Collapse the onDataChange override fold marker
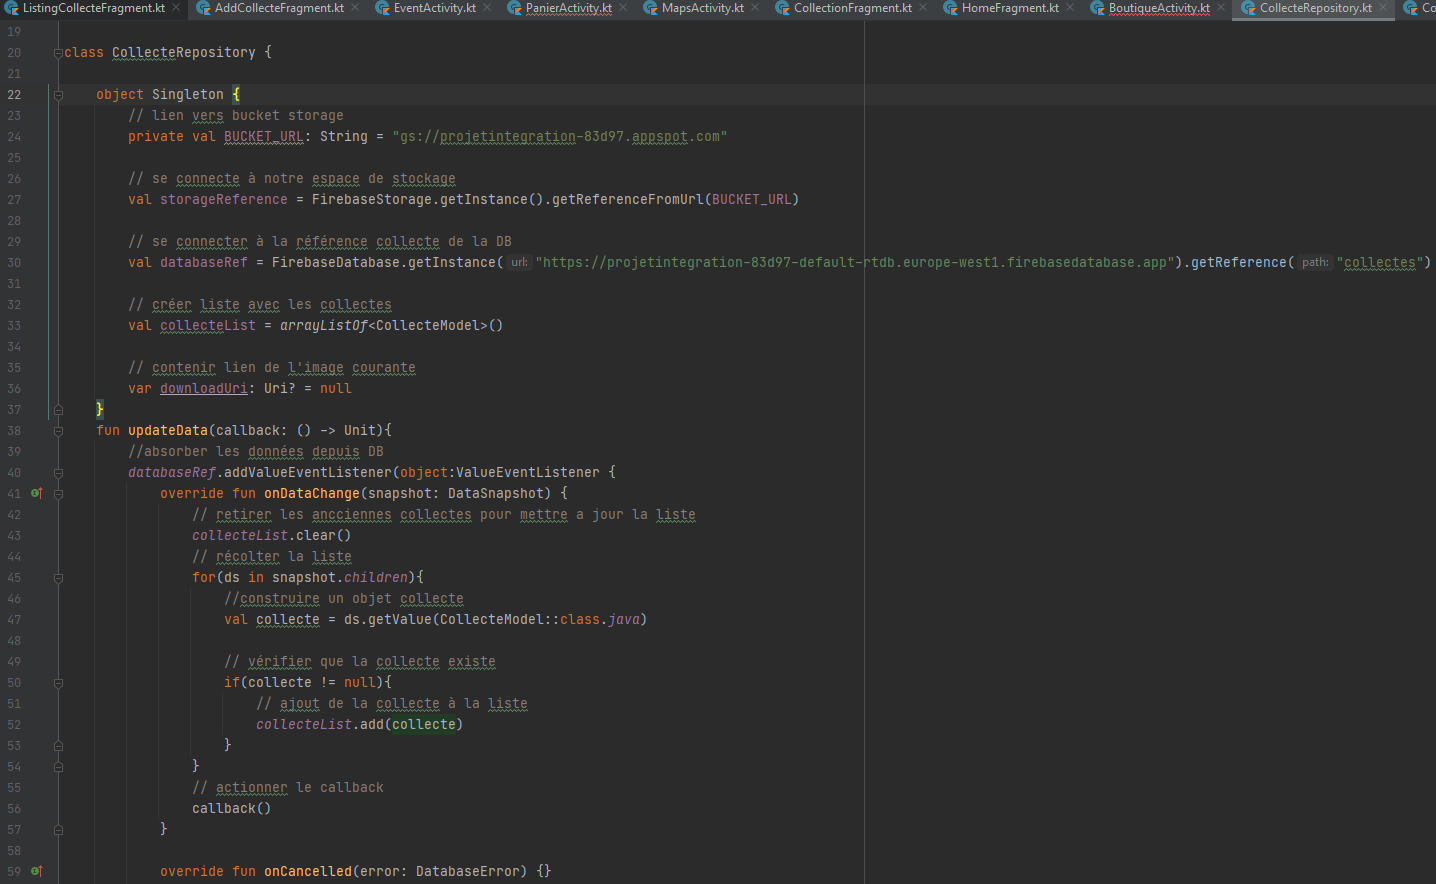The height and width of the screenshot is (884, 1436). click(58, 494)
